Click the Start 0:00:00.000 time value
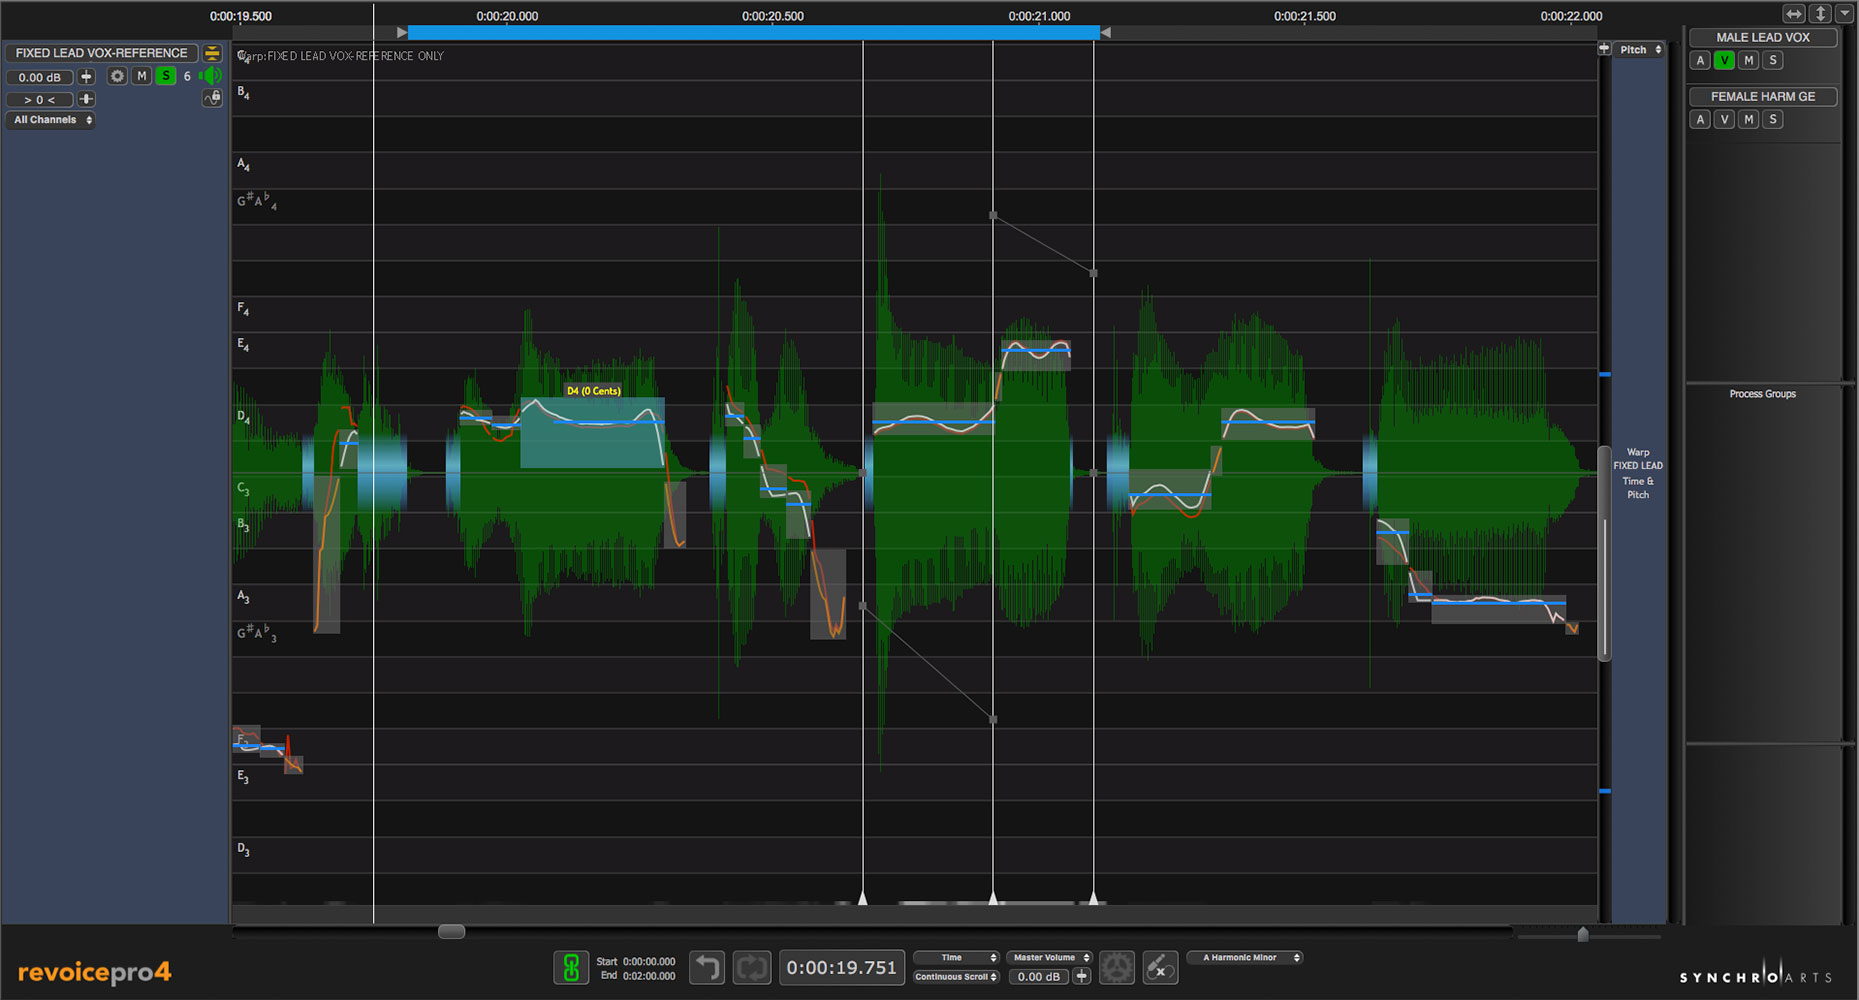 pyautogui.click(x=649, y=961)
